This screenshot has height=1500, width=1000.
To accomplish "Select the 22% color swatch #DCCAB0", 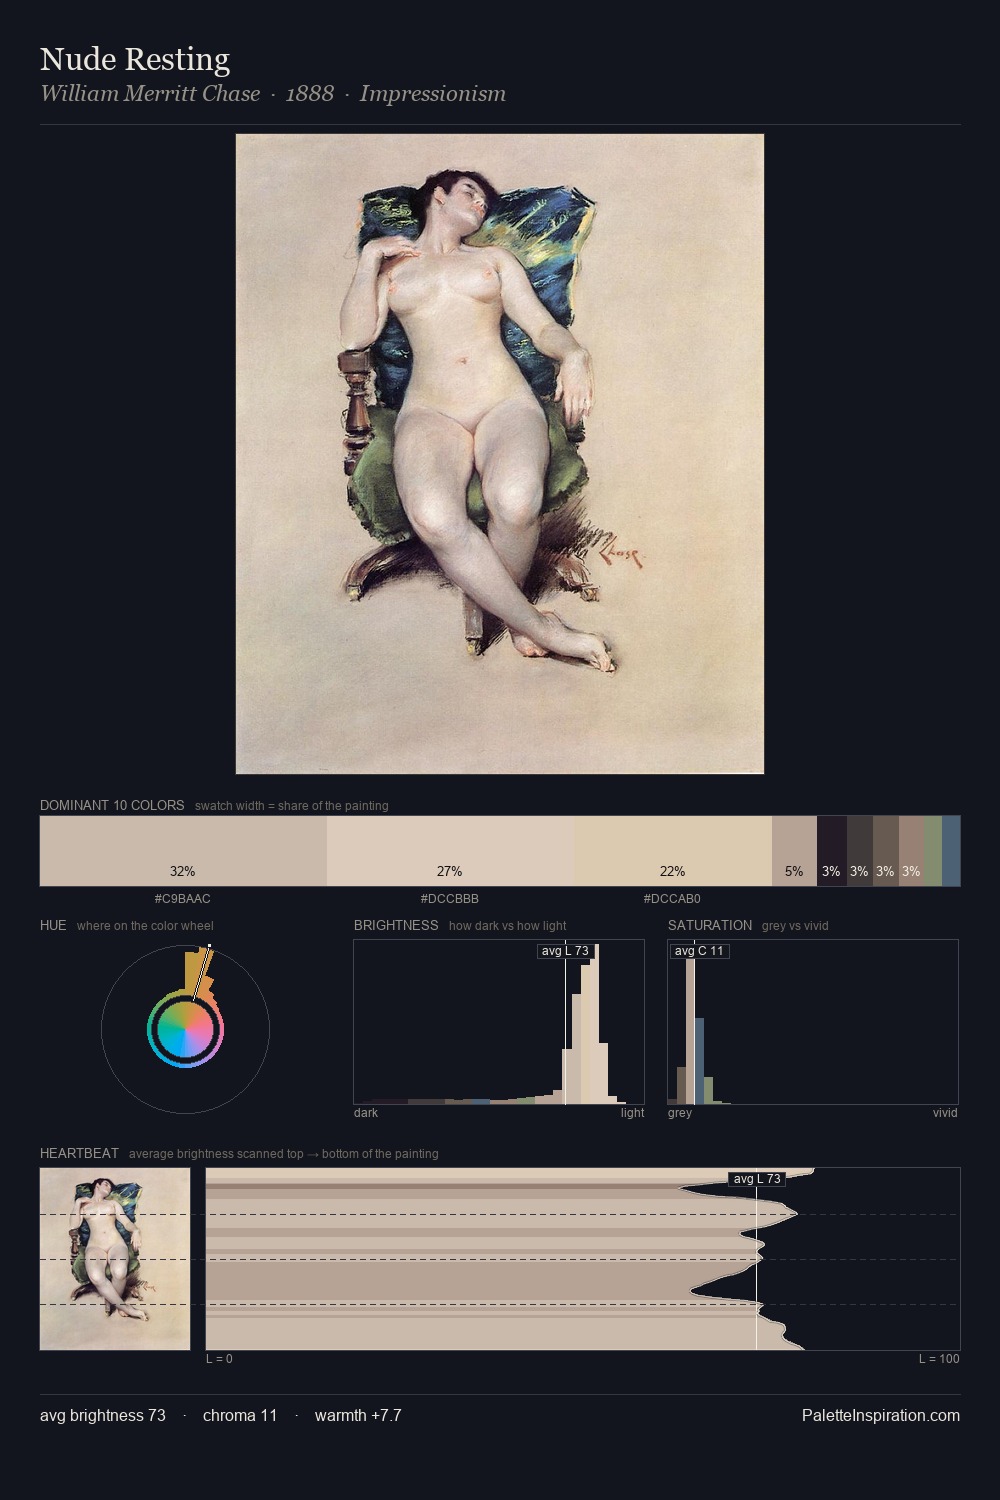I will coord(673,851).
